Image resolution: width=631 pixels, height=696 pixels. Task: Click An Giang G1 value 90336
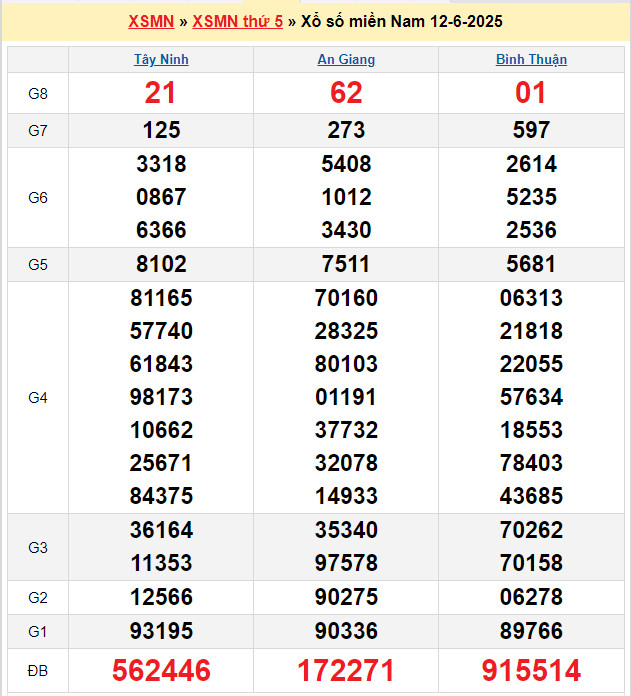(346, 631)
